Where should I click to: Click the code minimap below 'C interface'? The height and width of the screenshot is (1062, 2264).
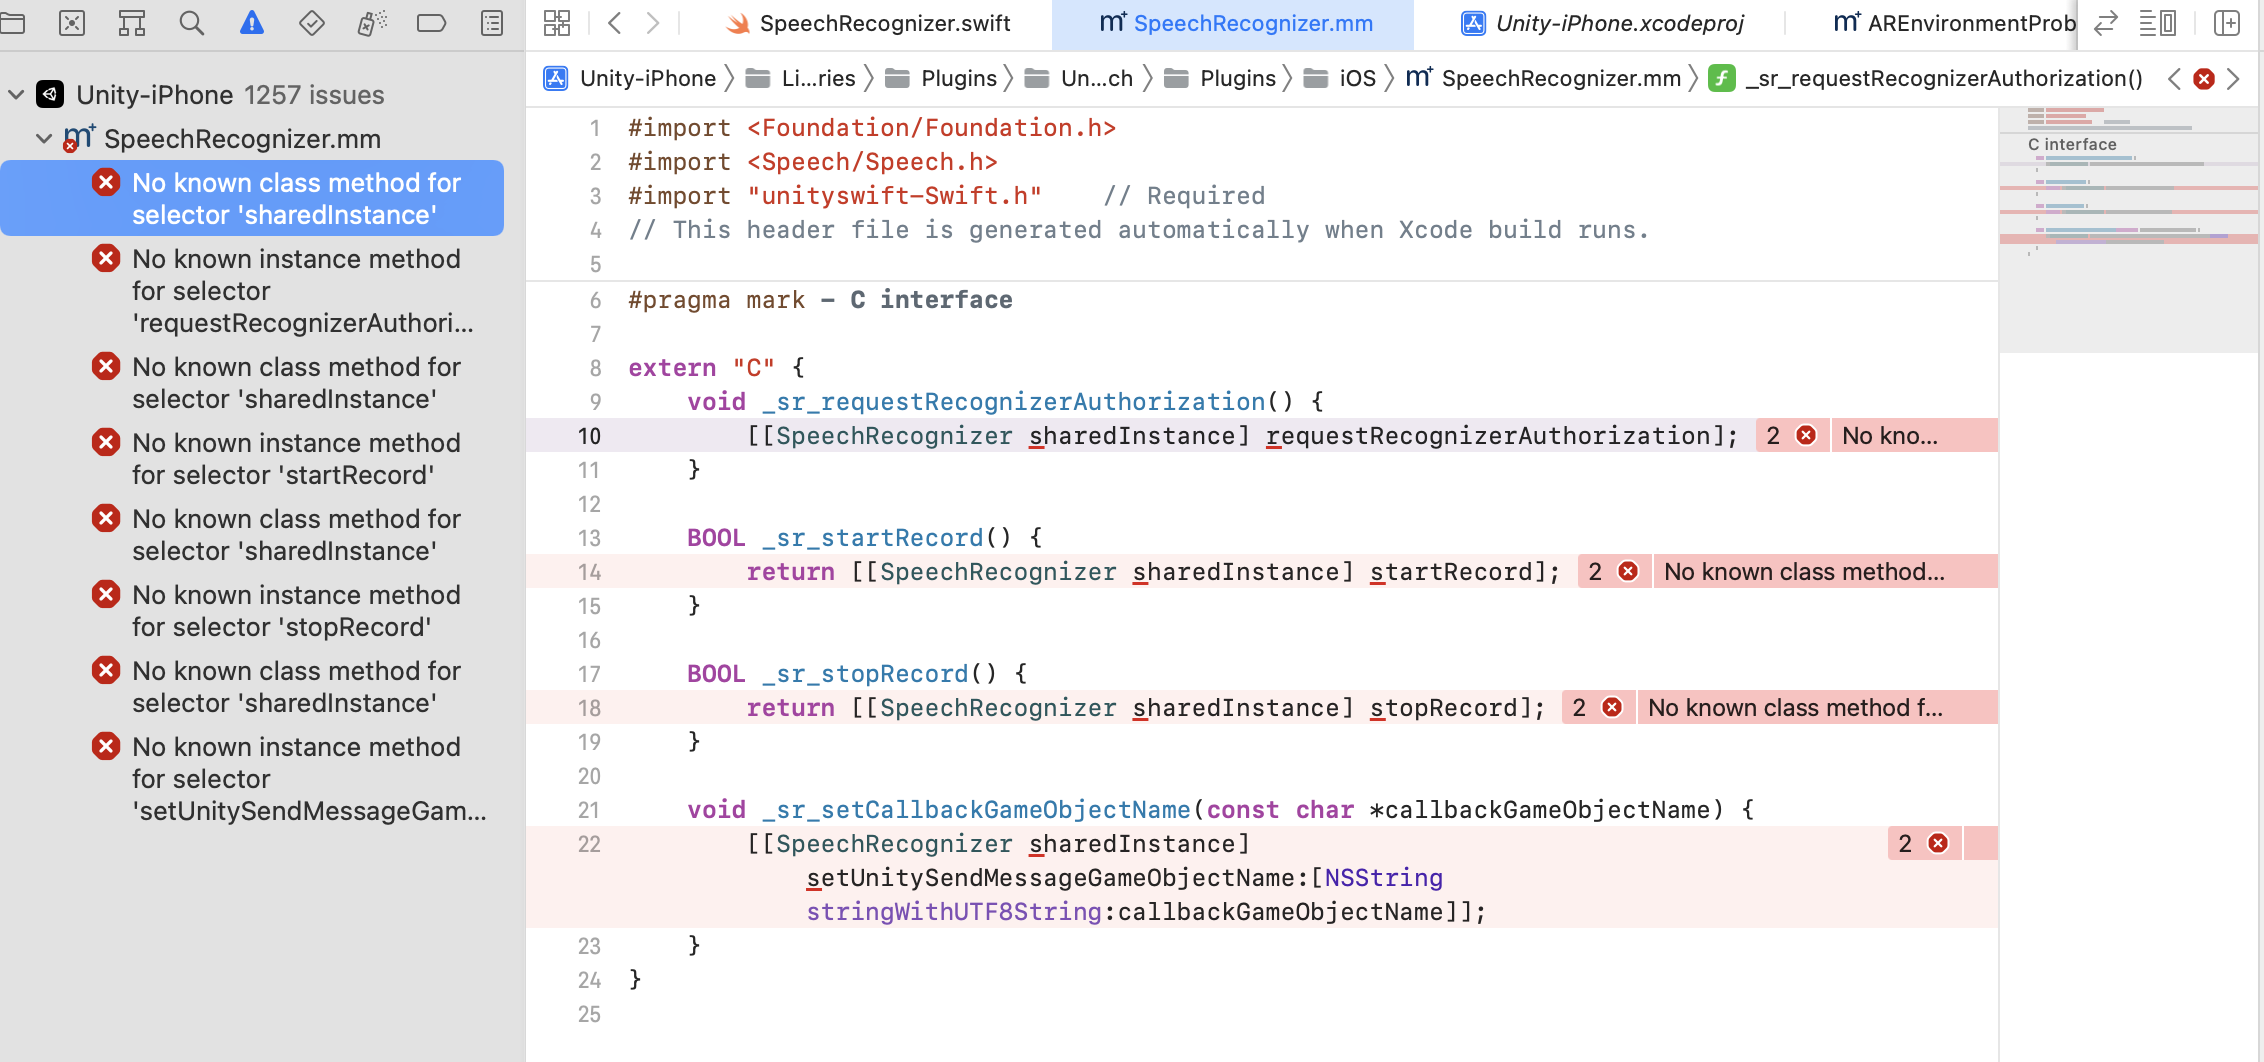(x=2128, y=207)
